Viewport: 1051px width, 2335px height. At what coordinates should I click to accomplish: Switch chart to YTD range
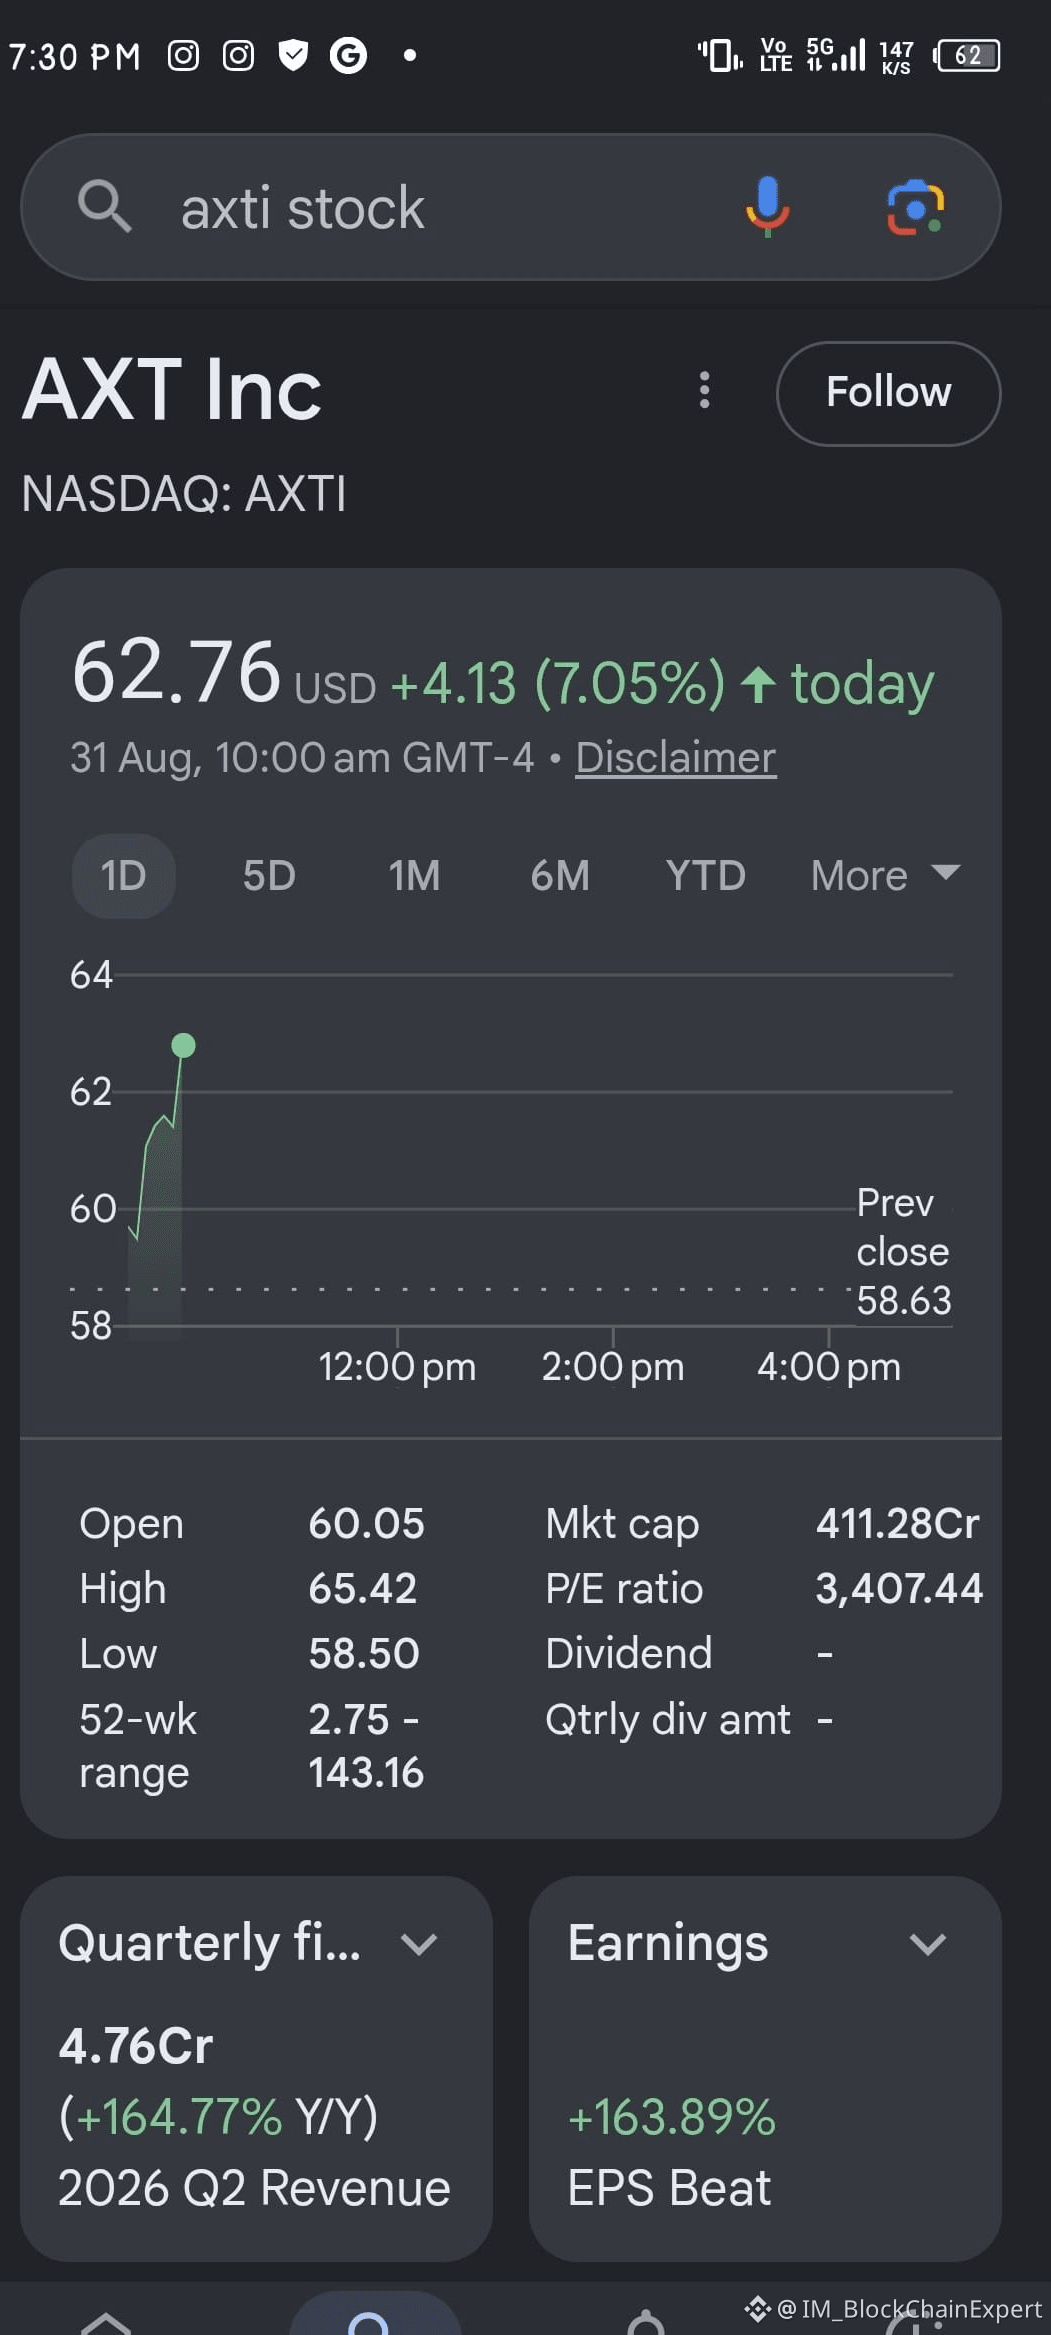[706, 876]
